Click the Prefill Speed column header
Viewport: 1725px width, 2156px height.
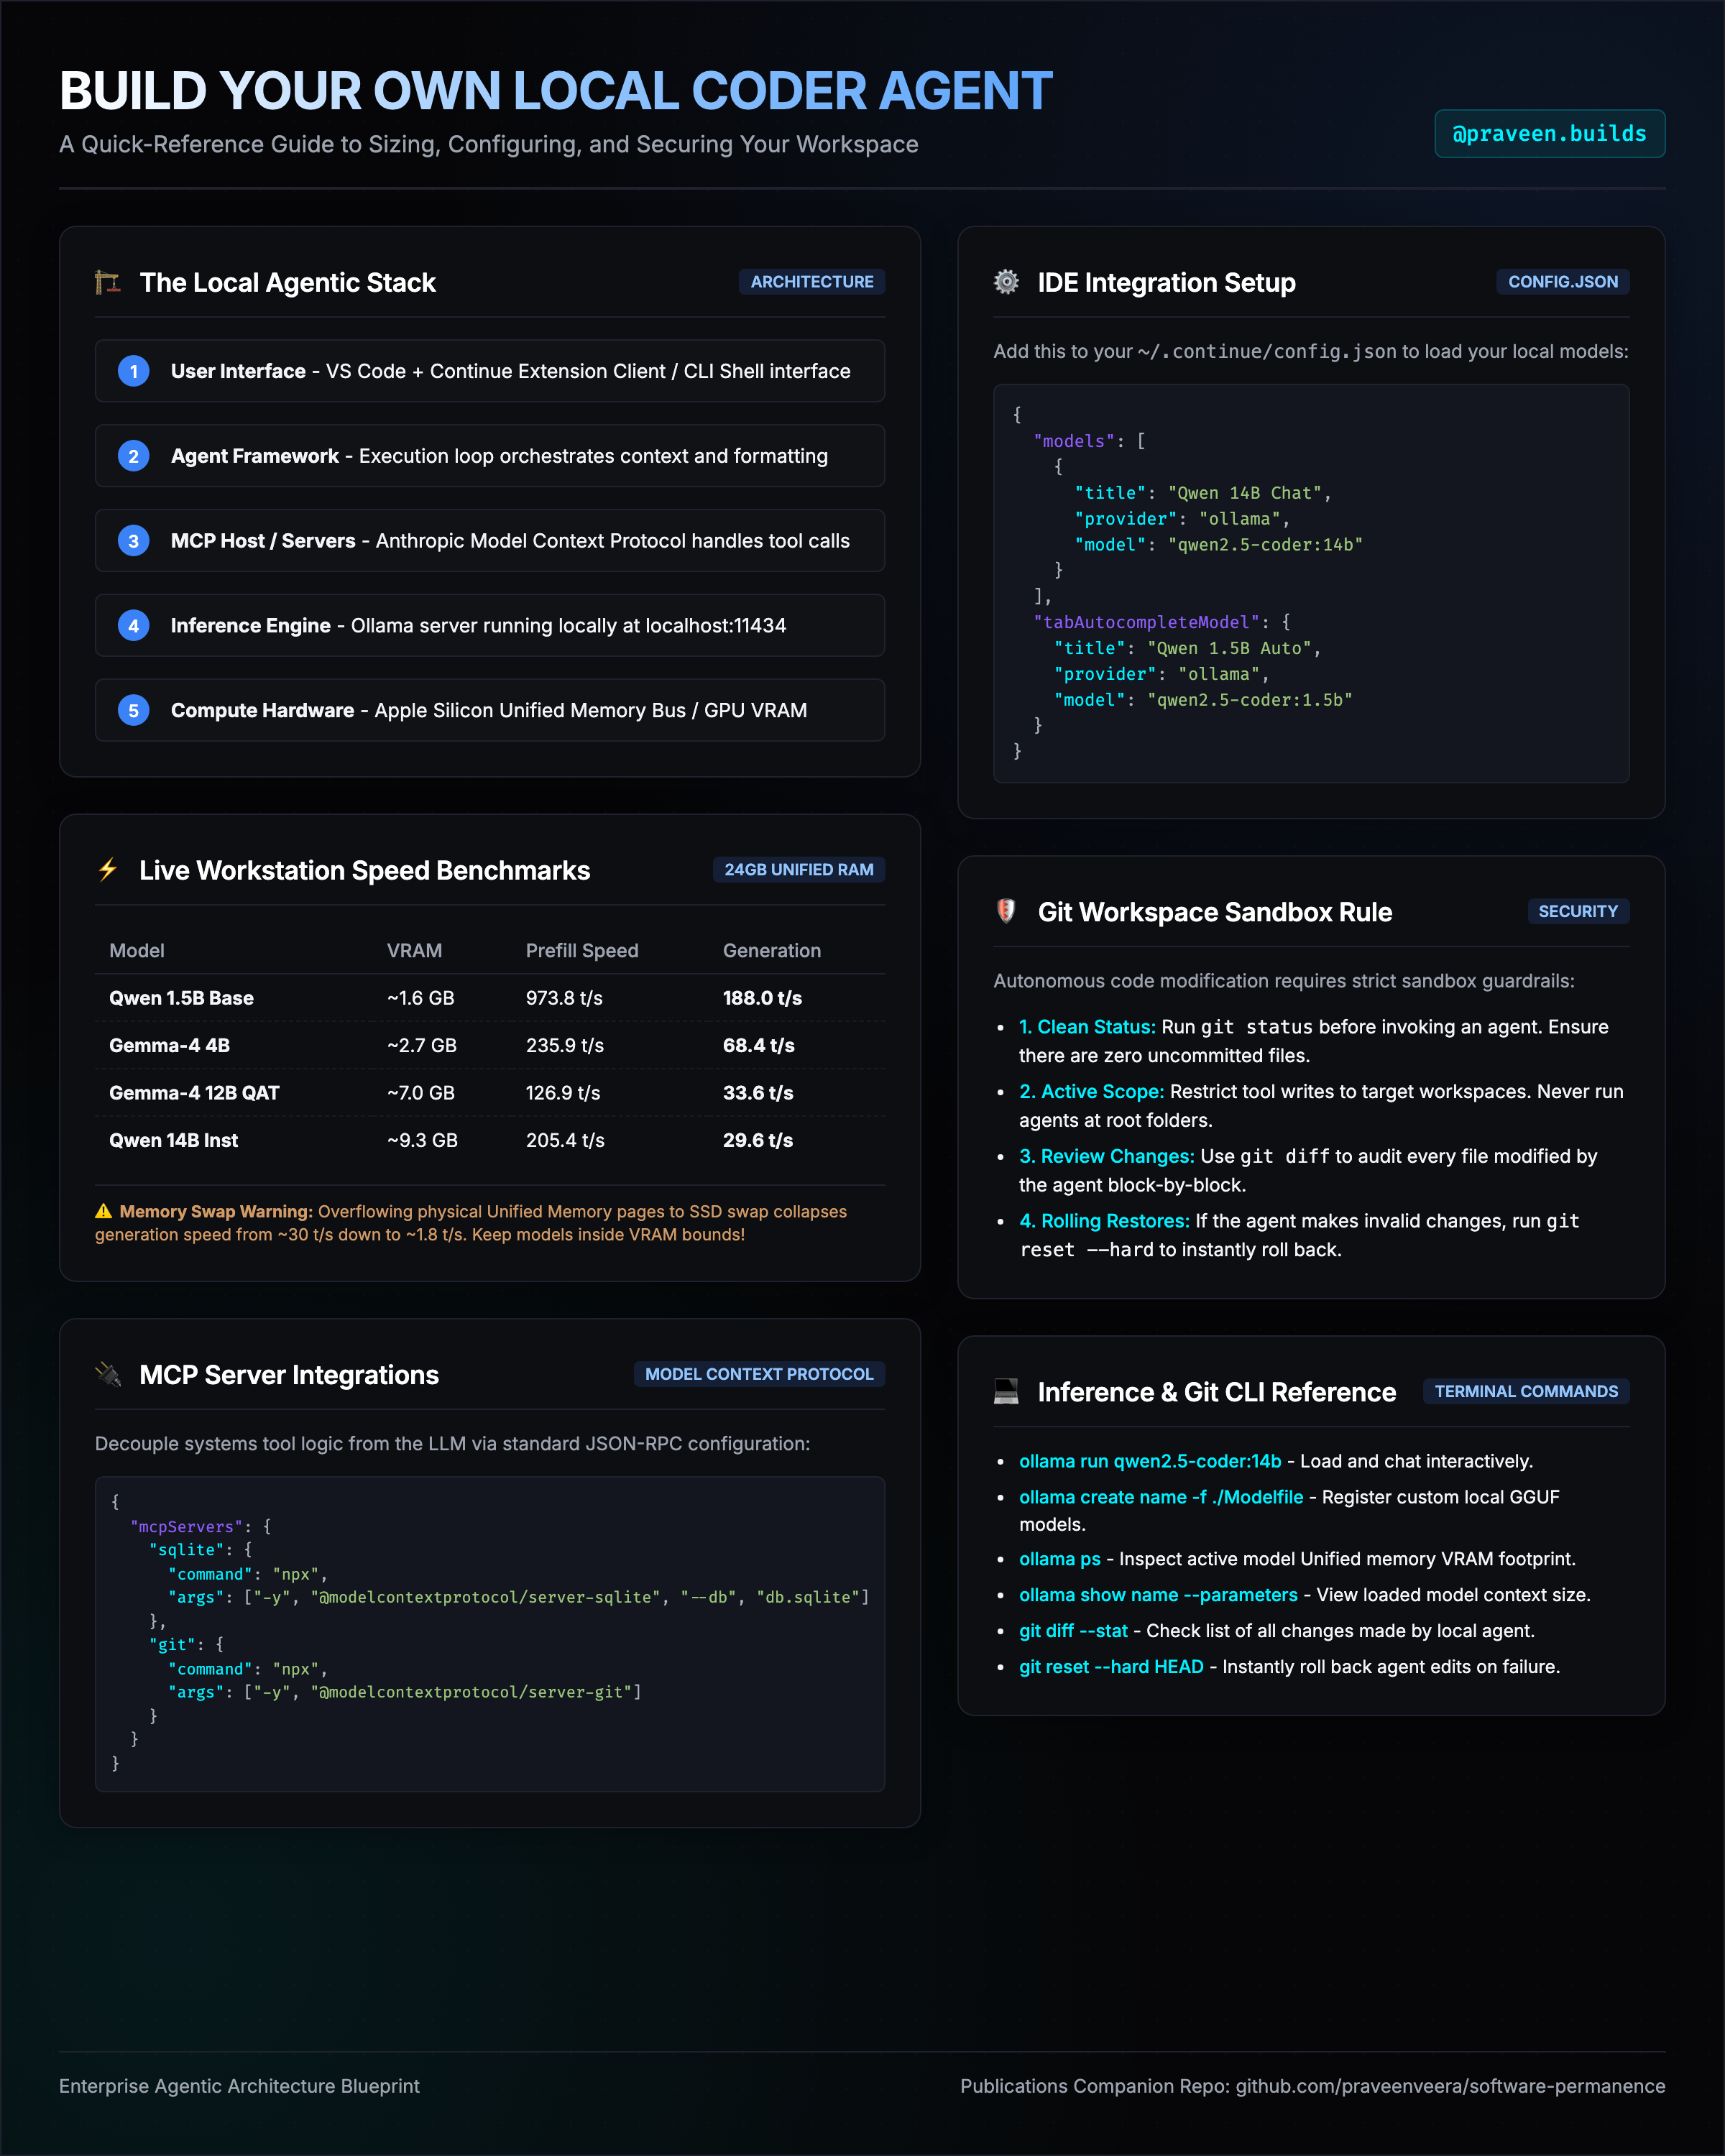[582, 951]
